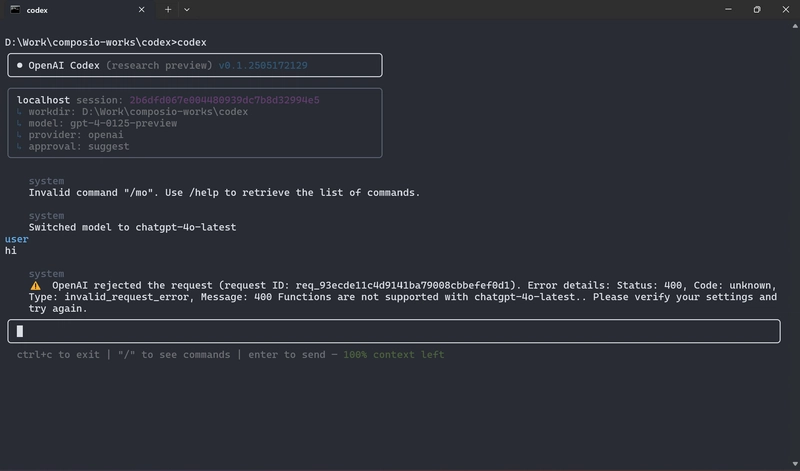Click the 'localhost' session label
Viewport: 800px width, 471px height.
tap(43, 100)
